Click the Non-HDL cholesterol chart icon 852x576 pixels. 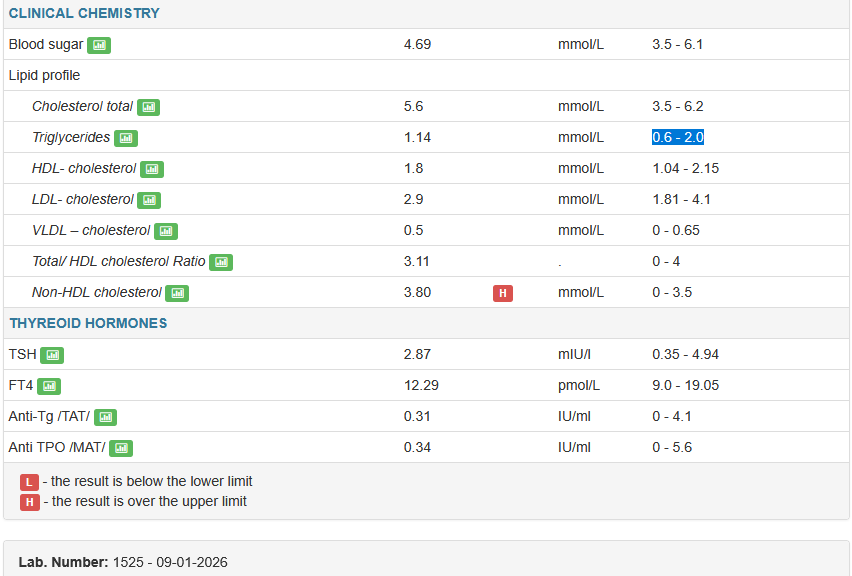[177, 293]
